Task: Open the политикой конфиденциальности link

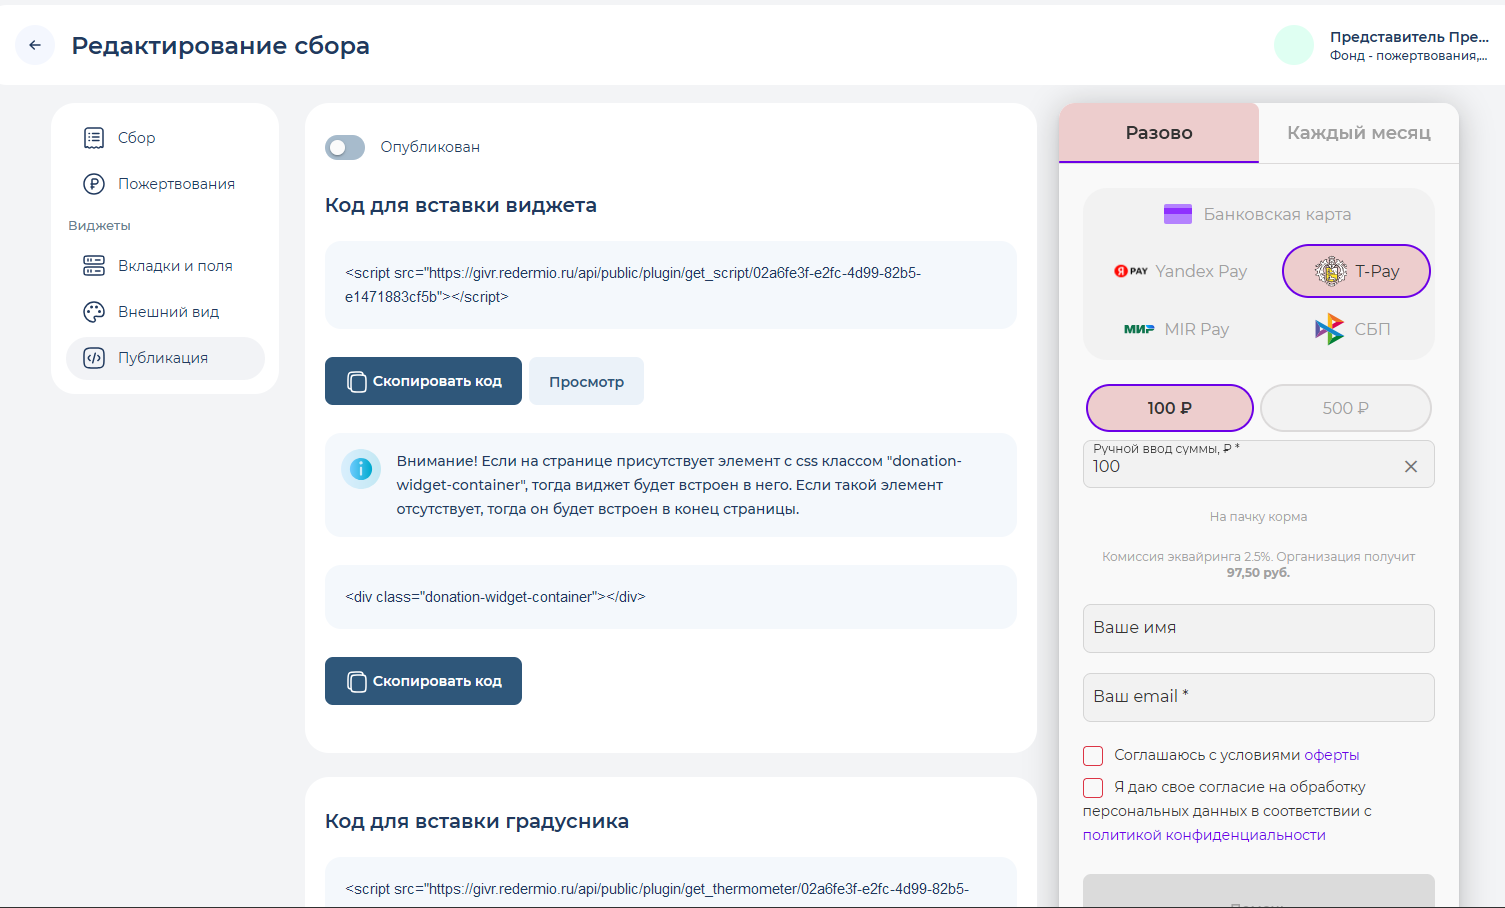Action: click(x=1204, y=835)
